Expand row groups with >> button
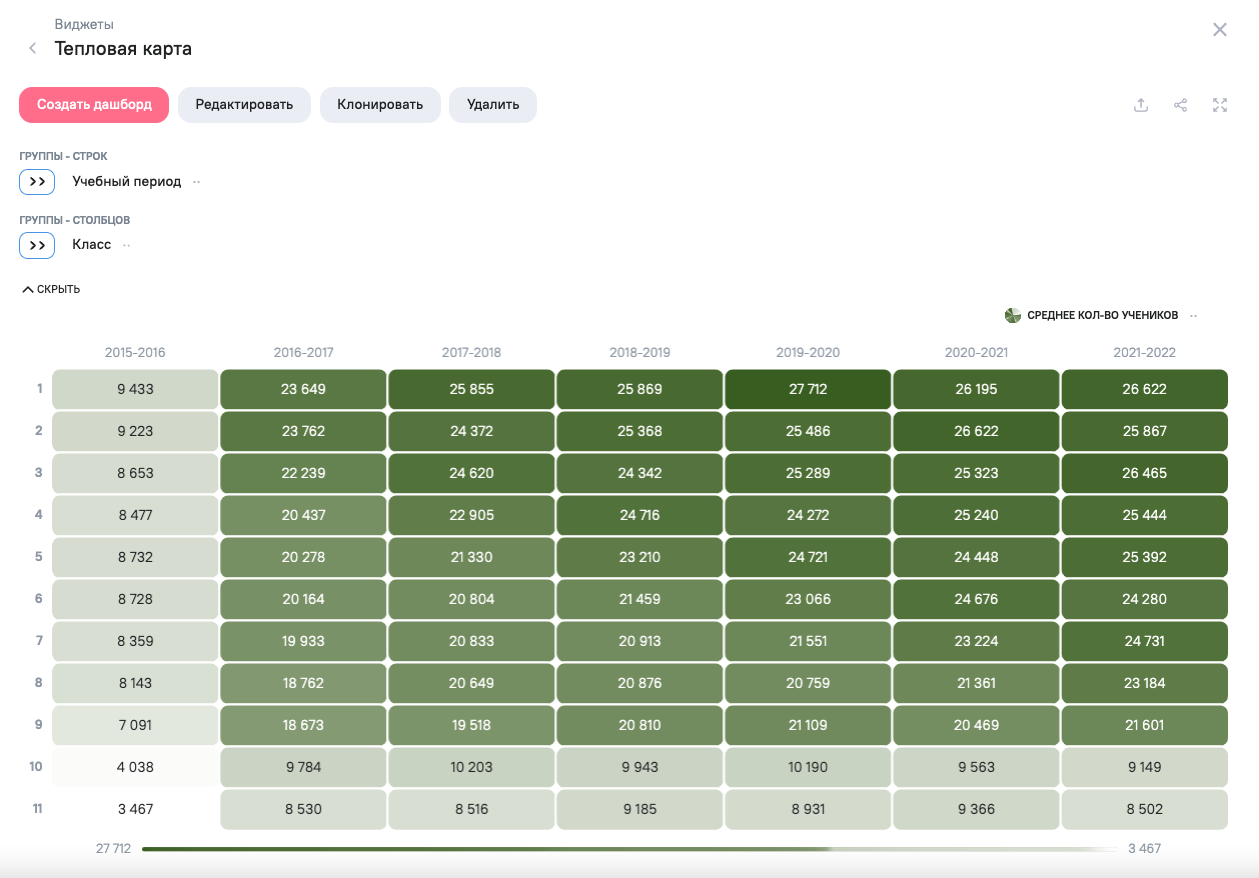Screen dimensions: 1259x878 [x=37, y=182]
